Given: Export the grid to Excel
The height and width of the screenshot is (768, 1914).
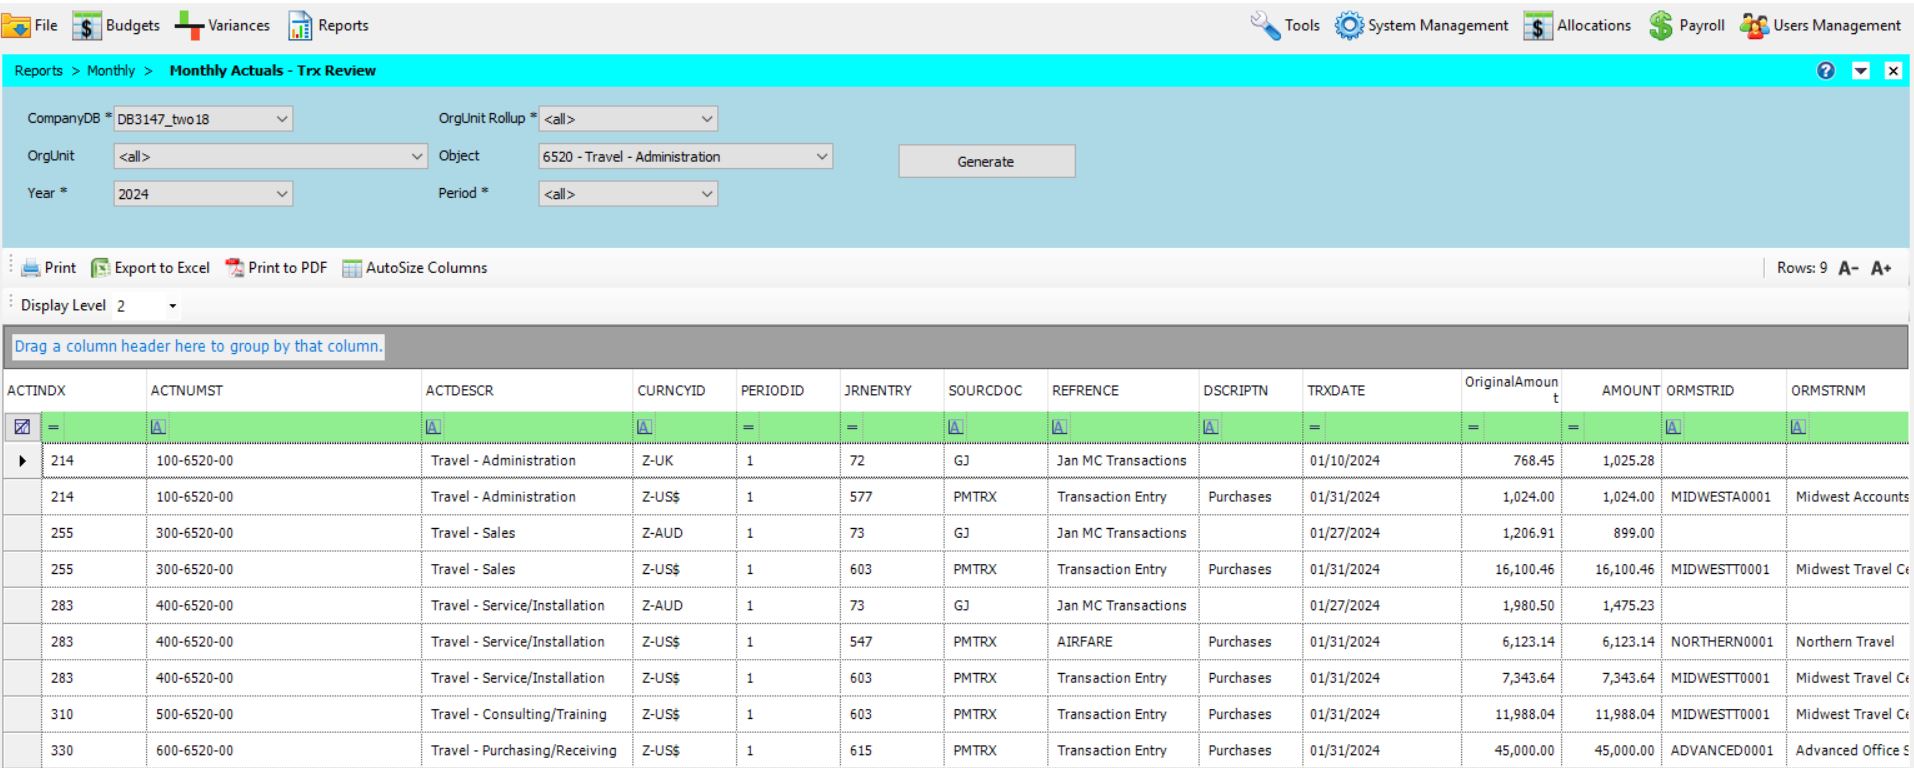Looking at the screenshot, I should (x=150, y=268).
